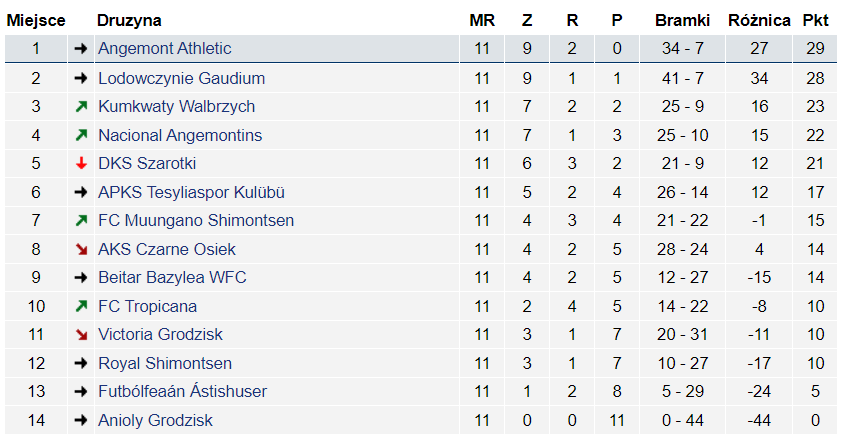Click the black arrow beside Anioly Grodzisk
The height and width of the screenshot is (447, 842).
point(81,421)
